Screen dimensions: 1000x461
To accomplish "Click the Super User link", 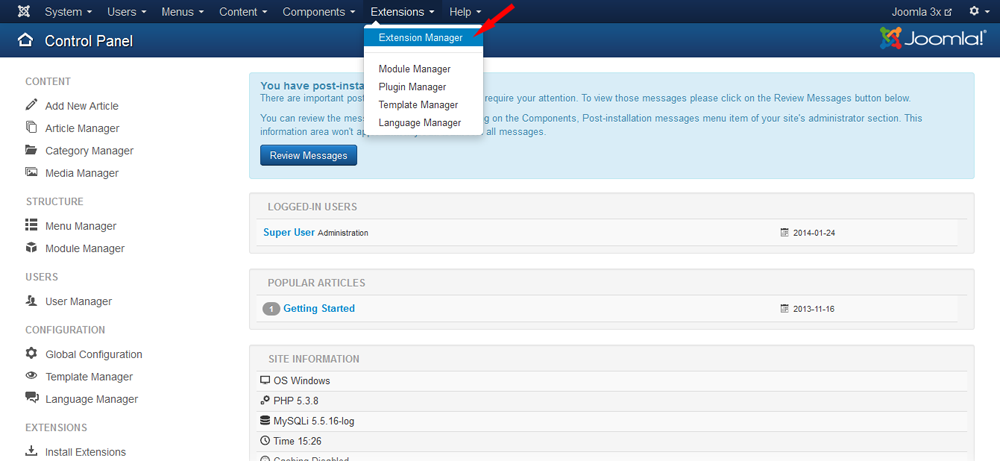I will (x=289, y=233).
